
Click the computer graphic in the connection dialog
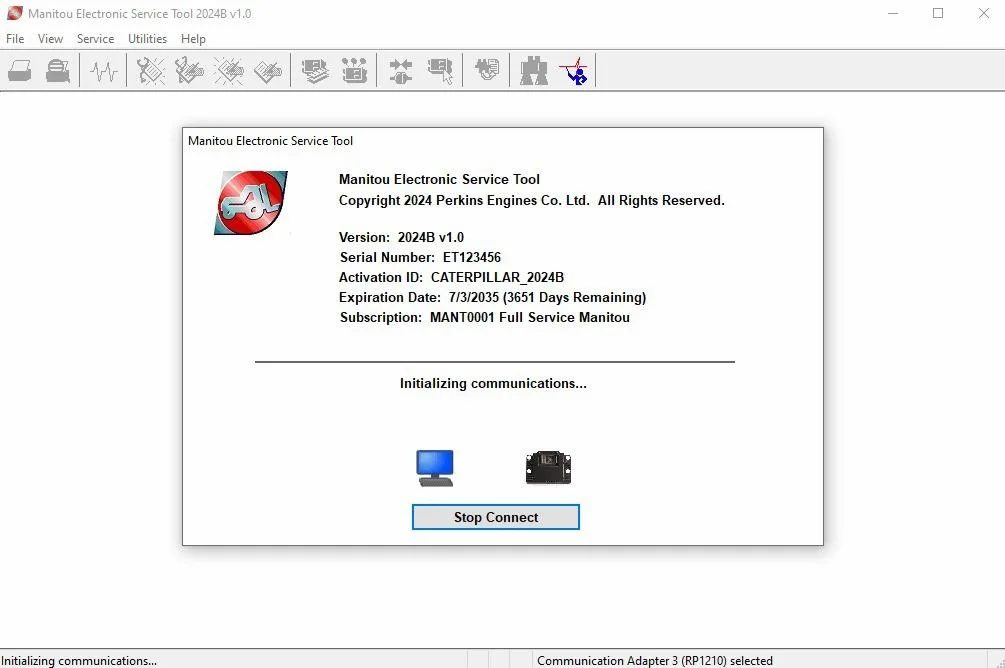pyautogui.click(x=434, y=466)
